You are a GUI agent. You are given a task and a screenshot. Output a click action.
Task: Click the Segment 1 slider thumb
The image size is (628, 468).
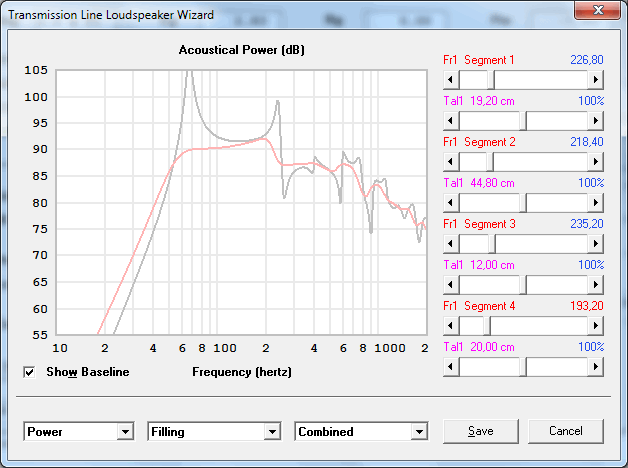(x=491, y=80)
